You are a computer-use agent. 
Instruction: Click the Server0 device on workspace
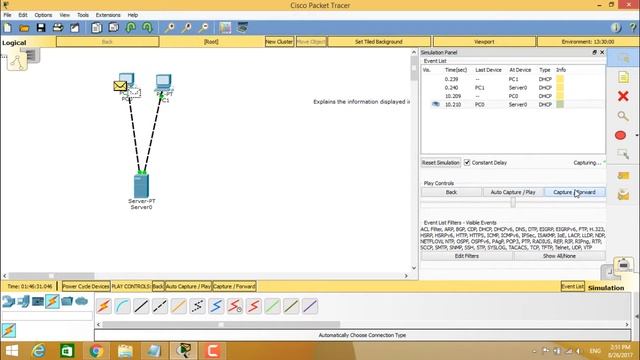pyautogui.click(x=142, y=186)
